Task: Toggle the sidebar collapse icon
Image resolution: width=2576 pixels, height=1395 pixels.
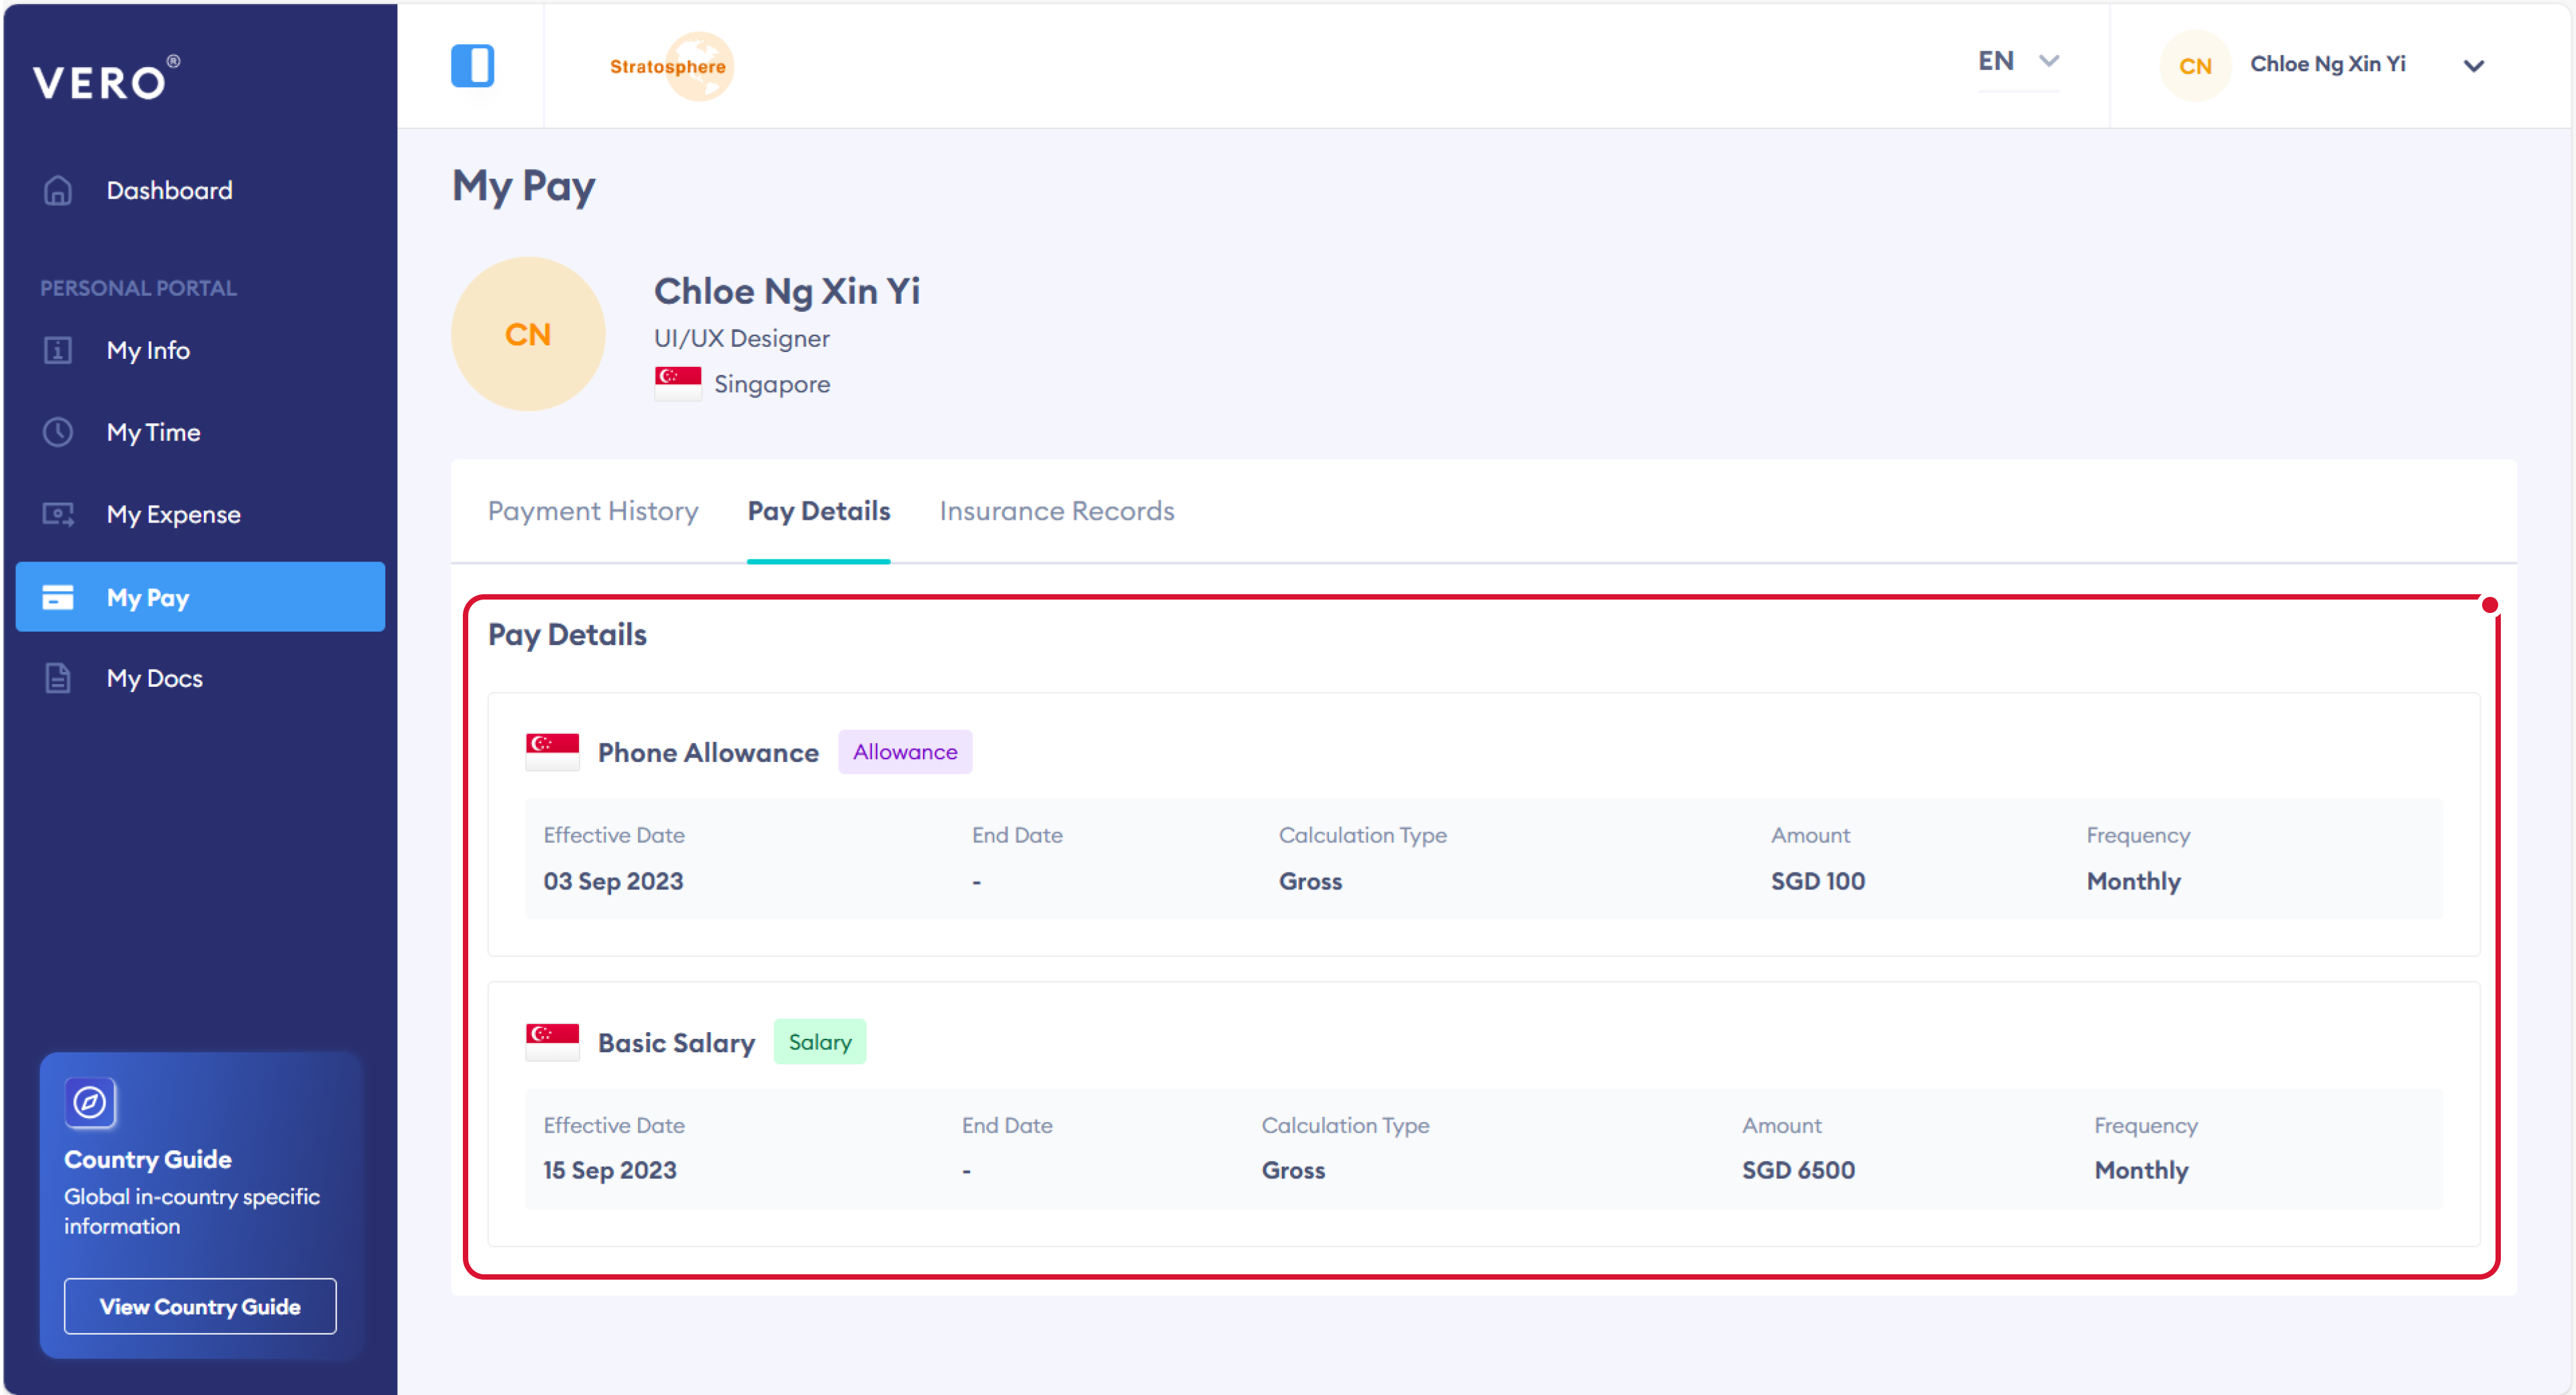Action: (472, 66)
